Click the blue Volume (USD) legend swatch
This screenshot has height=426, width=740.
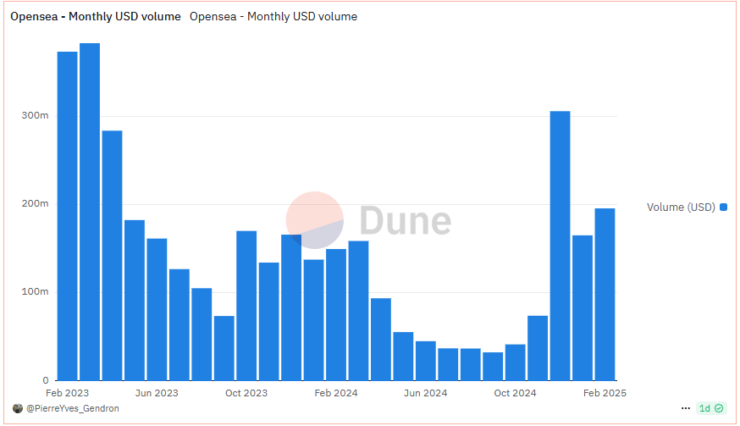point(723,207)
